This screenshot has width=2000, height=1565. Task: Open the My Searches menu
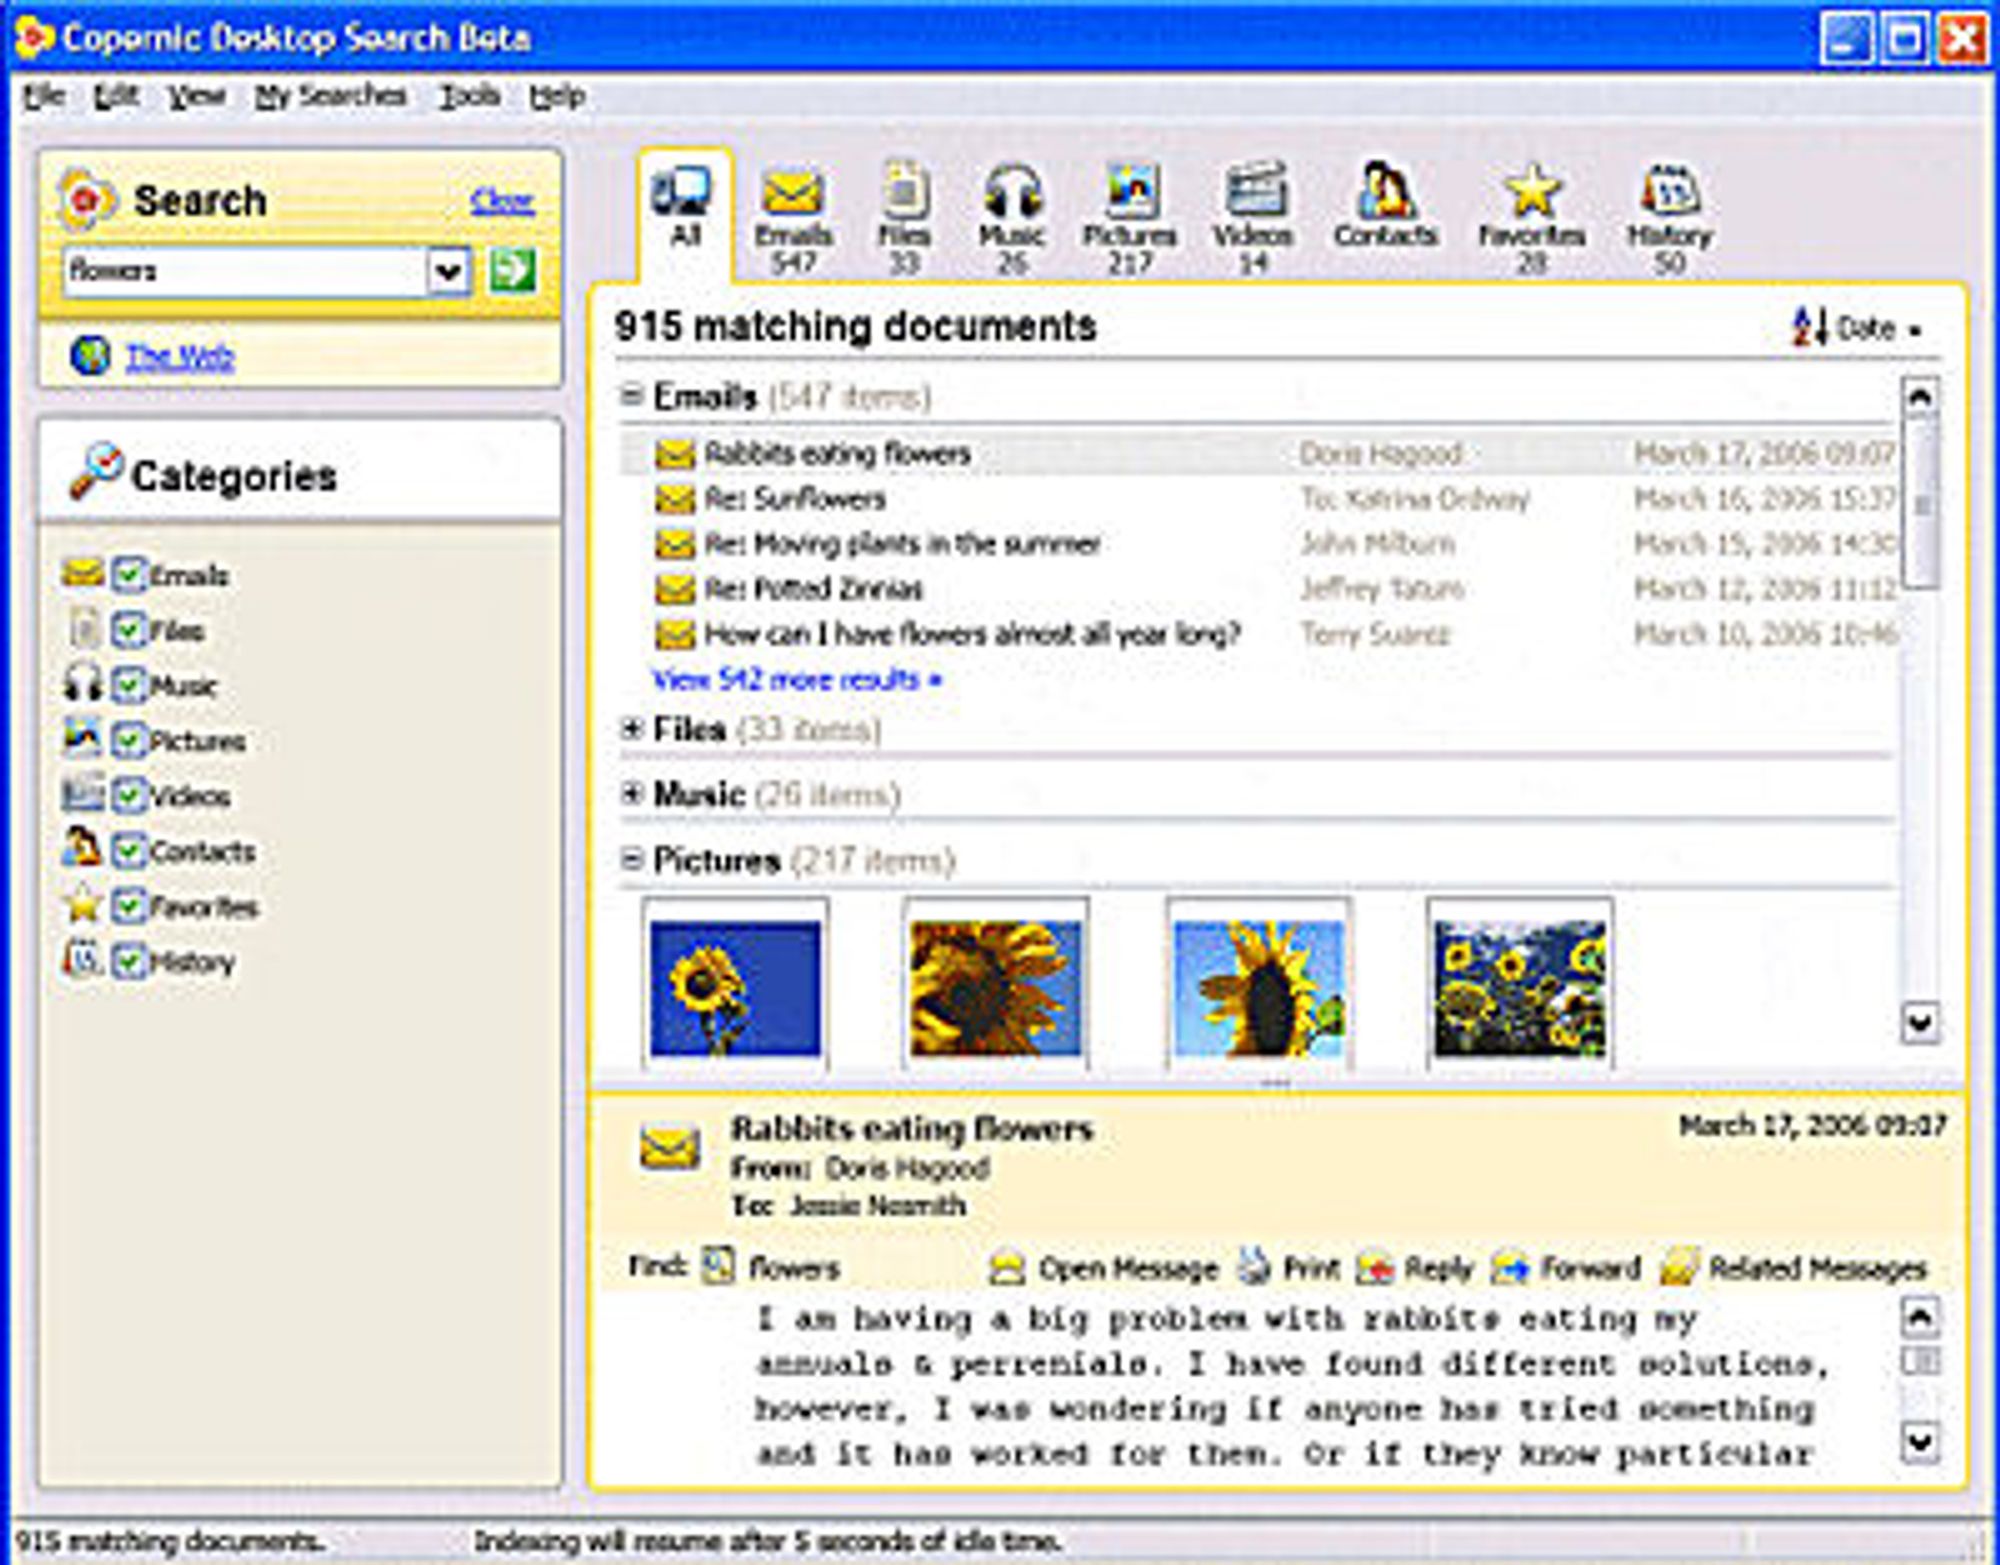pos(330,96)
